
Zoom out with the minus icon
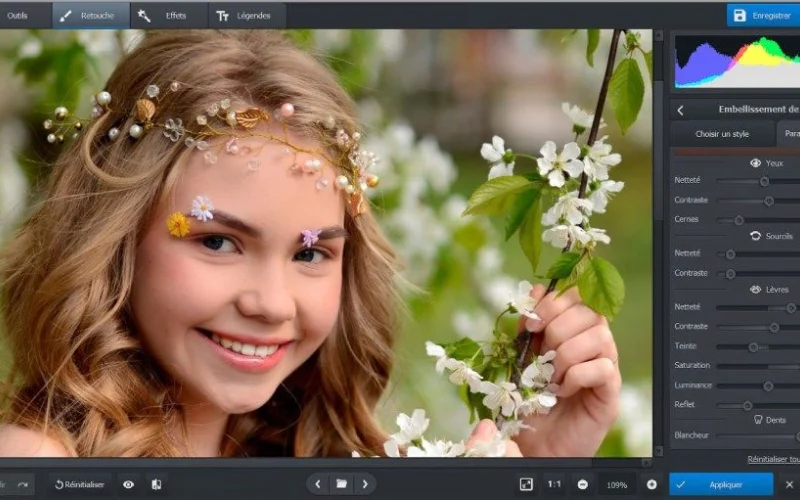coord(583,484)
